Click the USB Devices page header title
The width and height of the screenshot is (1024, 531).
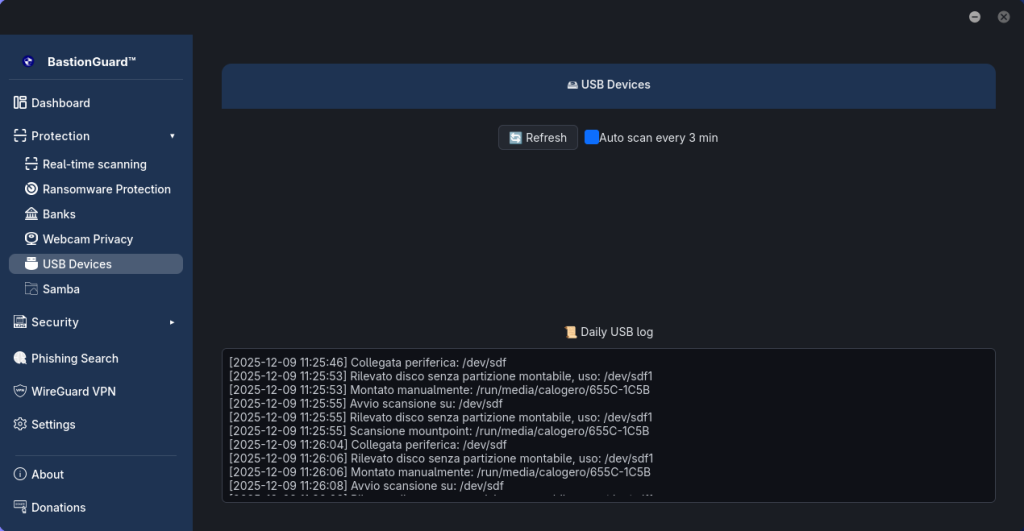click(615, 85)
